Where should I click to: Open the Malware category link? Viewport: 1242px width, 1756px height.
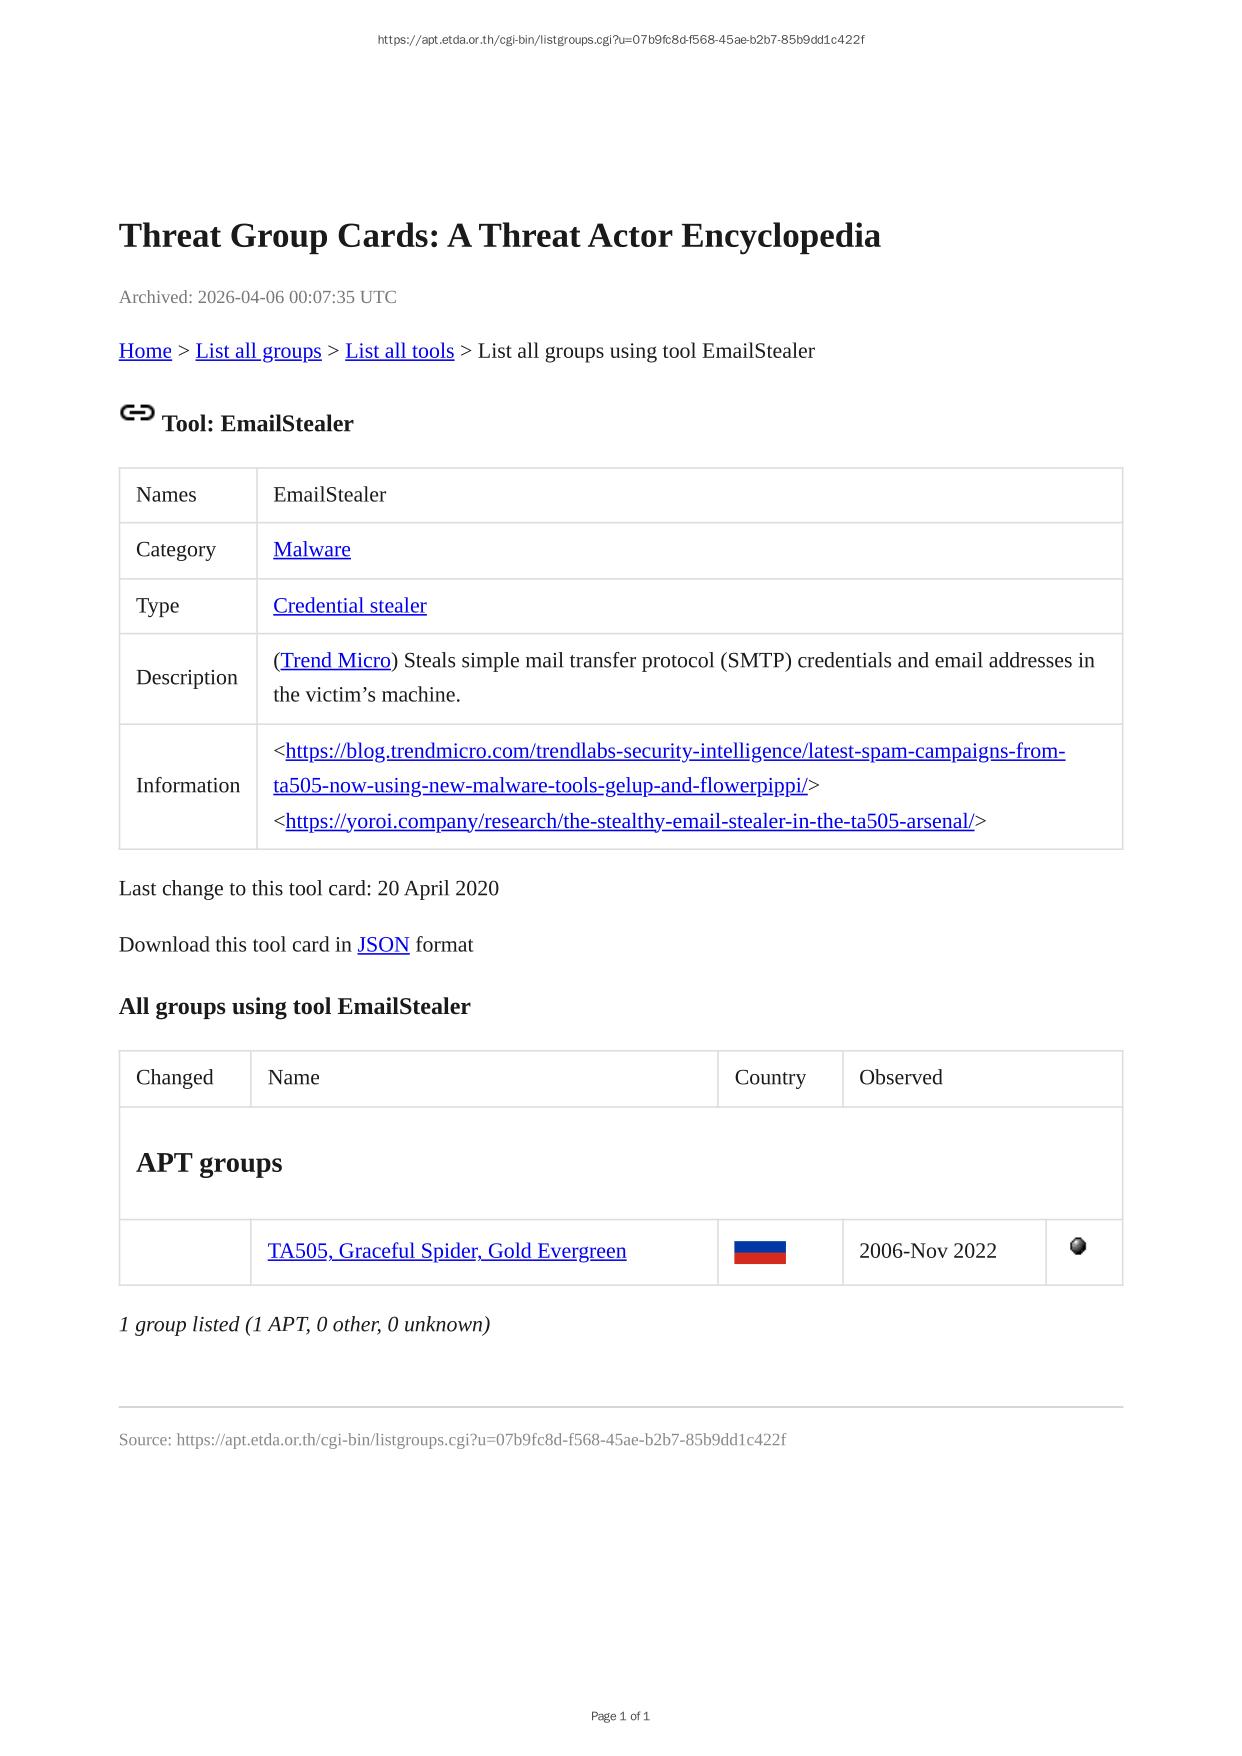(x=311, y=550)
